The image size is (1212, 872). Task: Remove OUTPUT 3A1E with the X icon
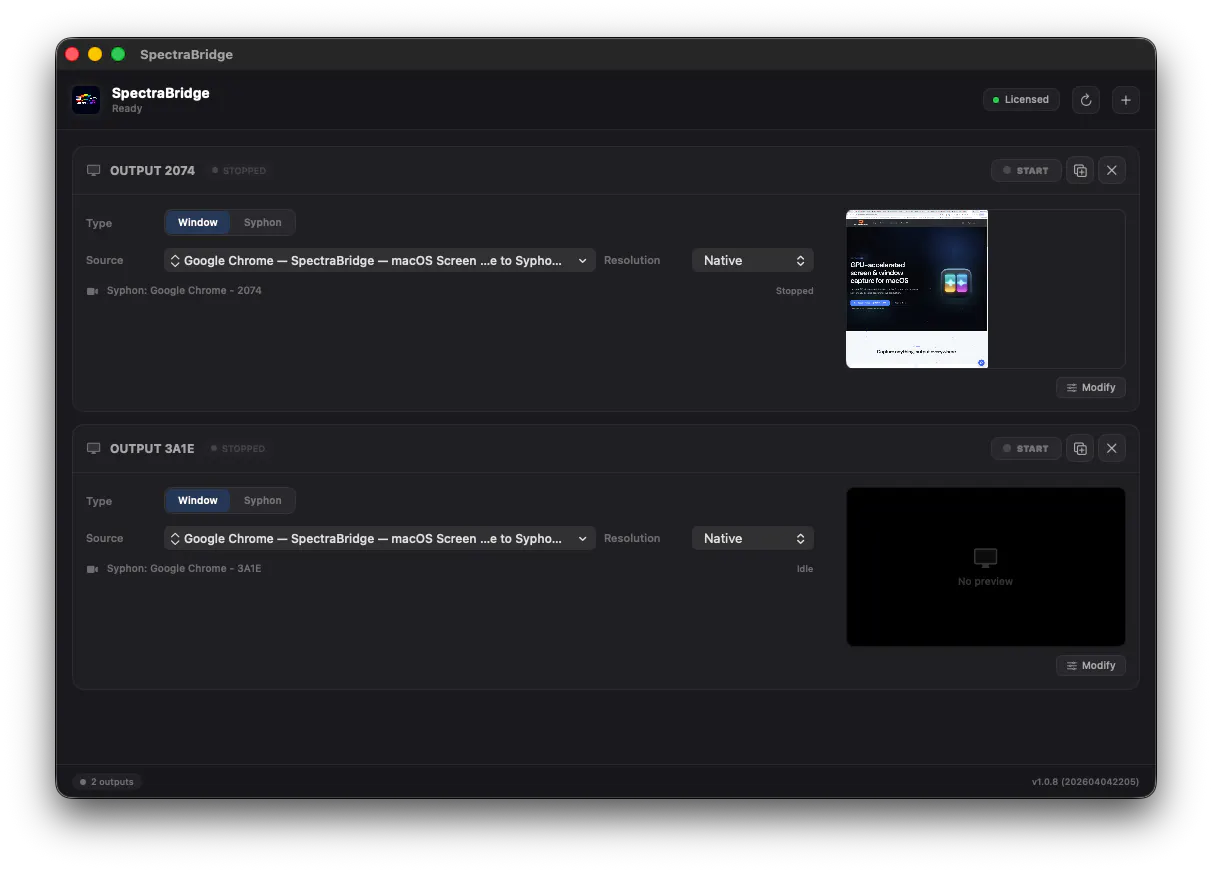click(x=1112, y=449)
